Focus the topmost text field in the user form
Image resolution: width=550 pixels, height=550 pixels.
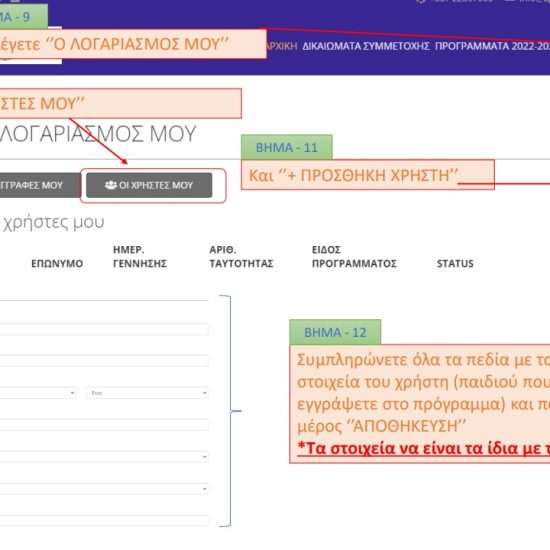(x=104, y=329)
